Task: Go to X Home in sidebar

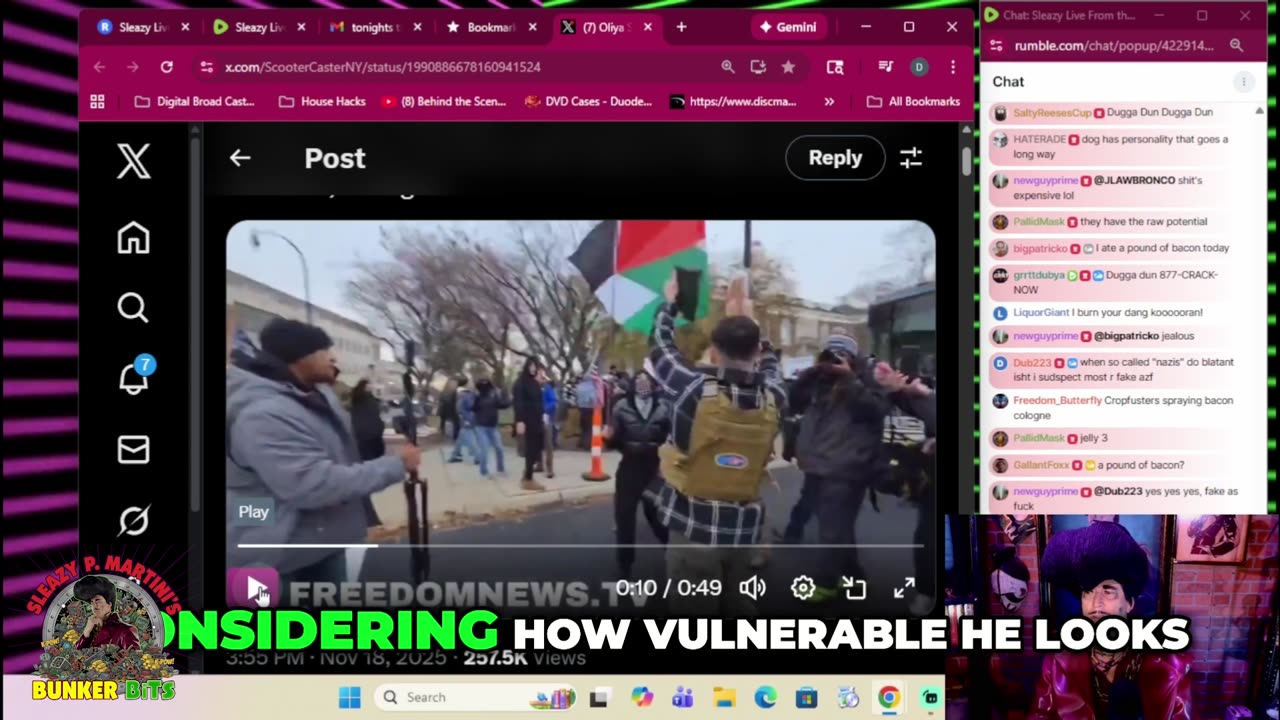Action: tap(133, 238)
